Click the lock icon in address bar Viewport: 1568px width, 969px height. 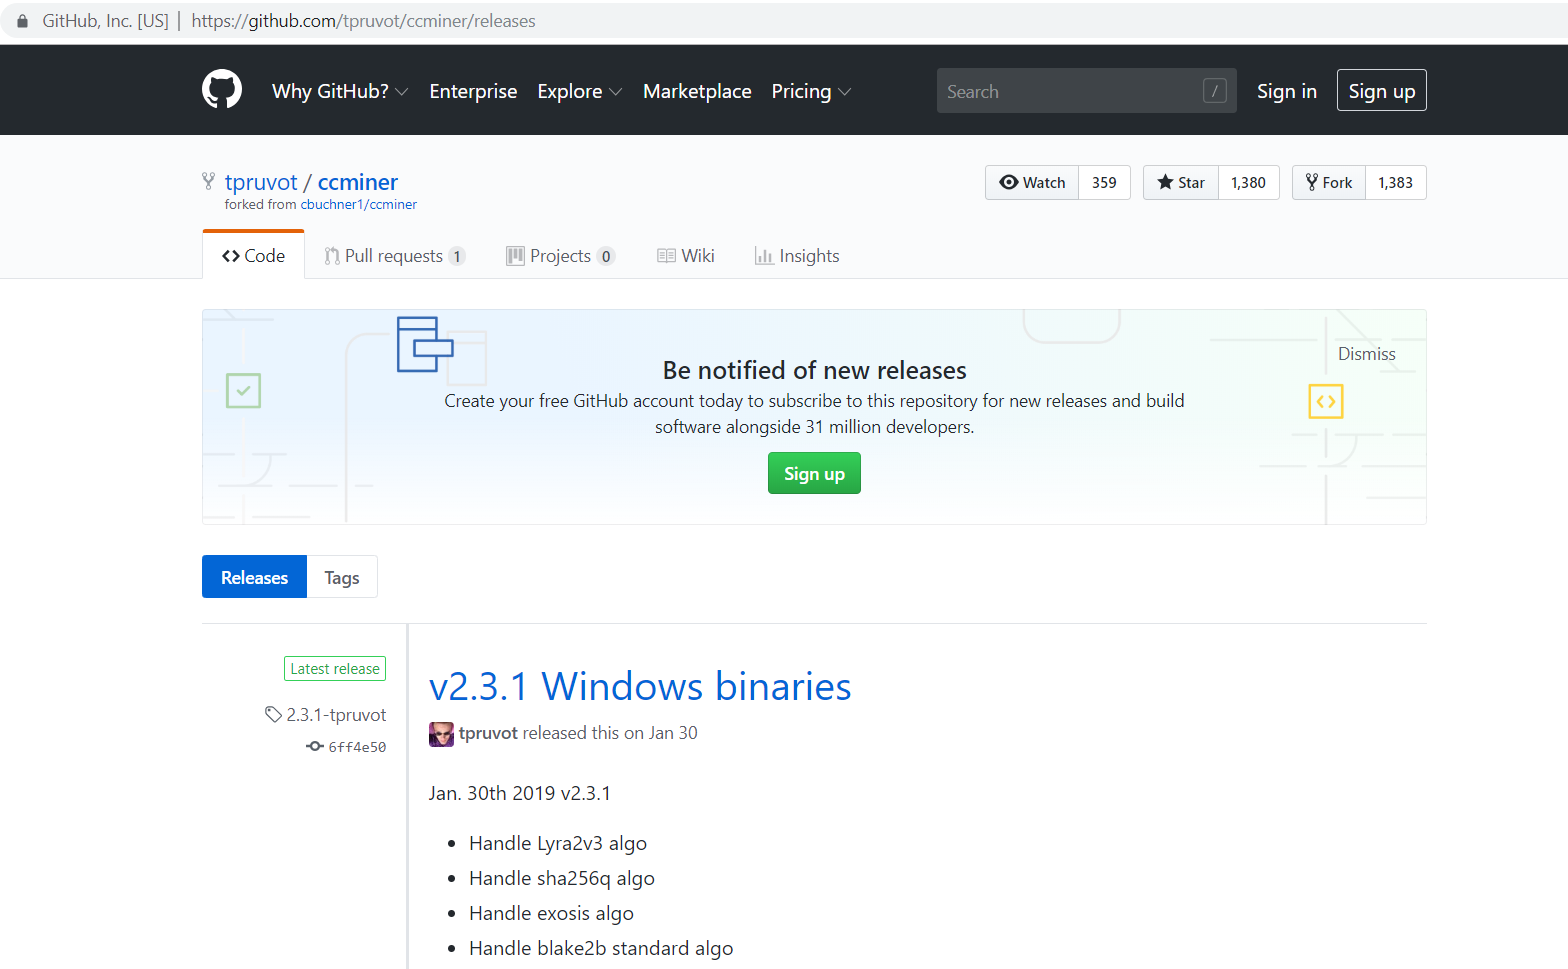tap(22, 21)
